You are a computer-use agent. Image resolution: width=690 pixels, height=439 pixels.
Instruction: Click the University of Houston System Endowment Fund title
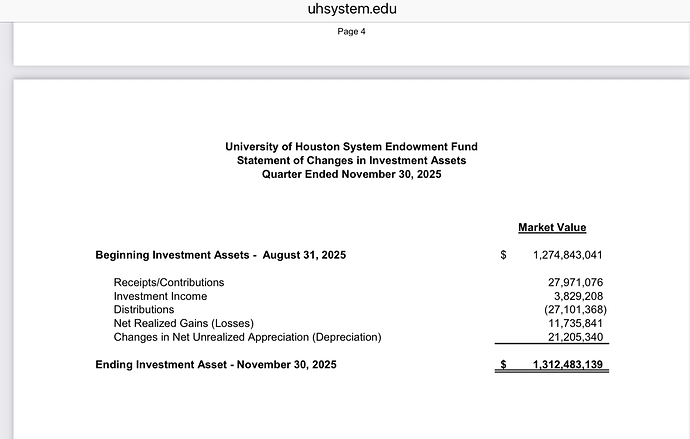coord(351,147)
